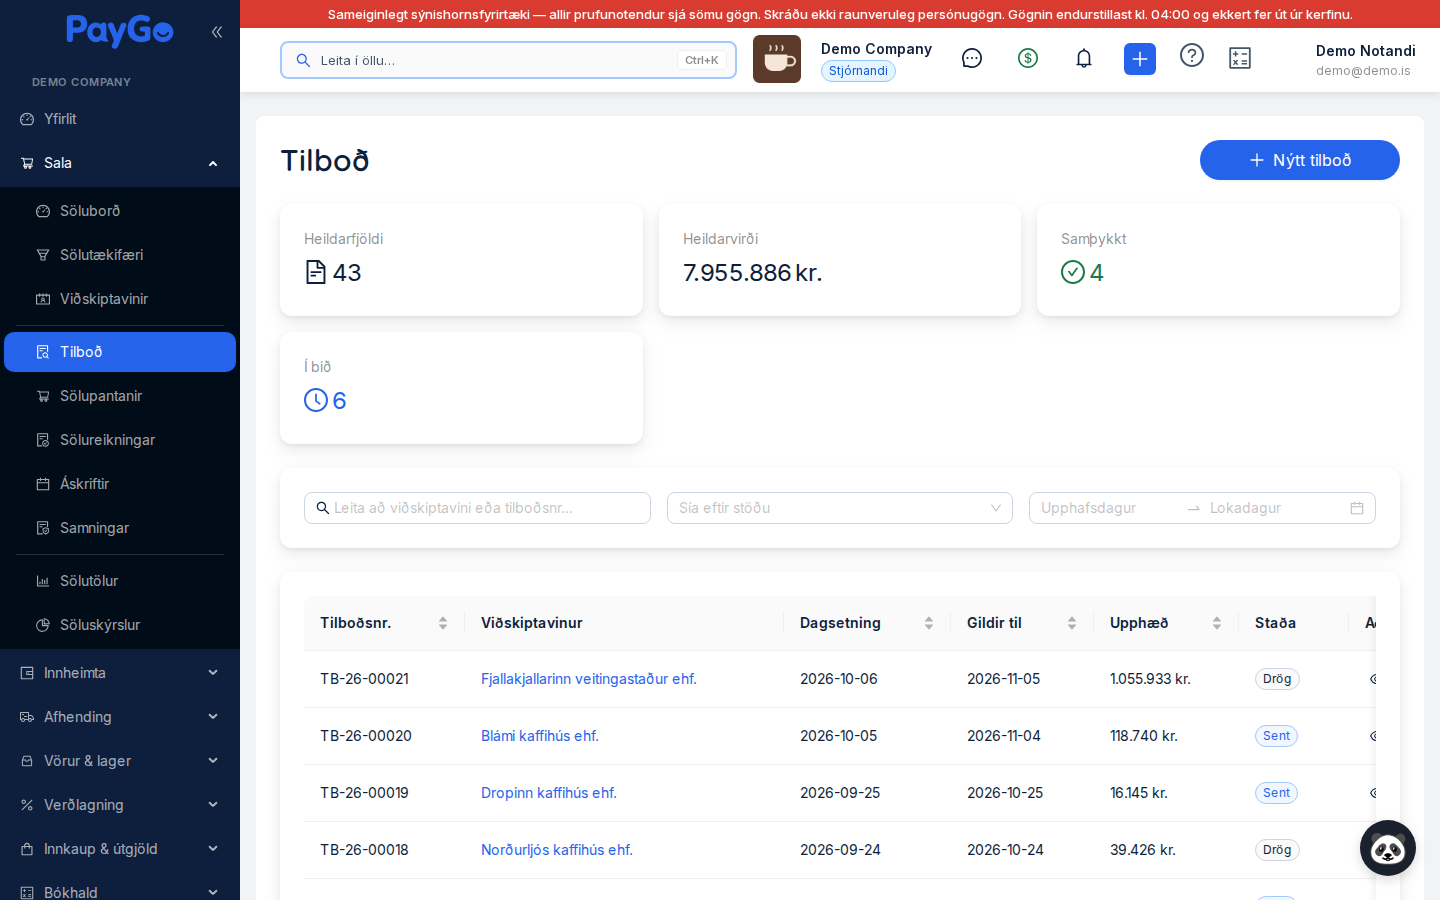1440x900 pixels.
Task: Expand Innkaup & útgjöld section
Action: tap(120, 849)
